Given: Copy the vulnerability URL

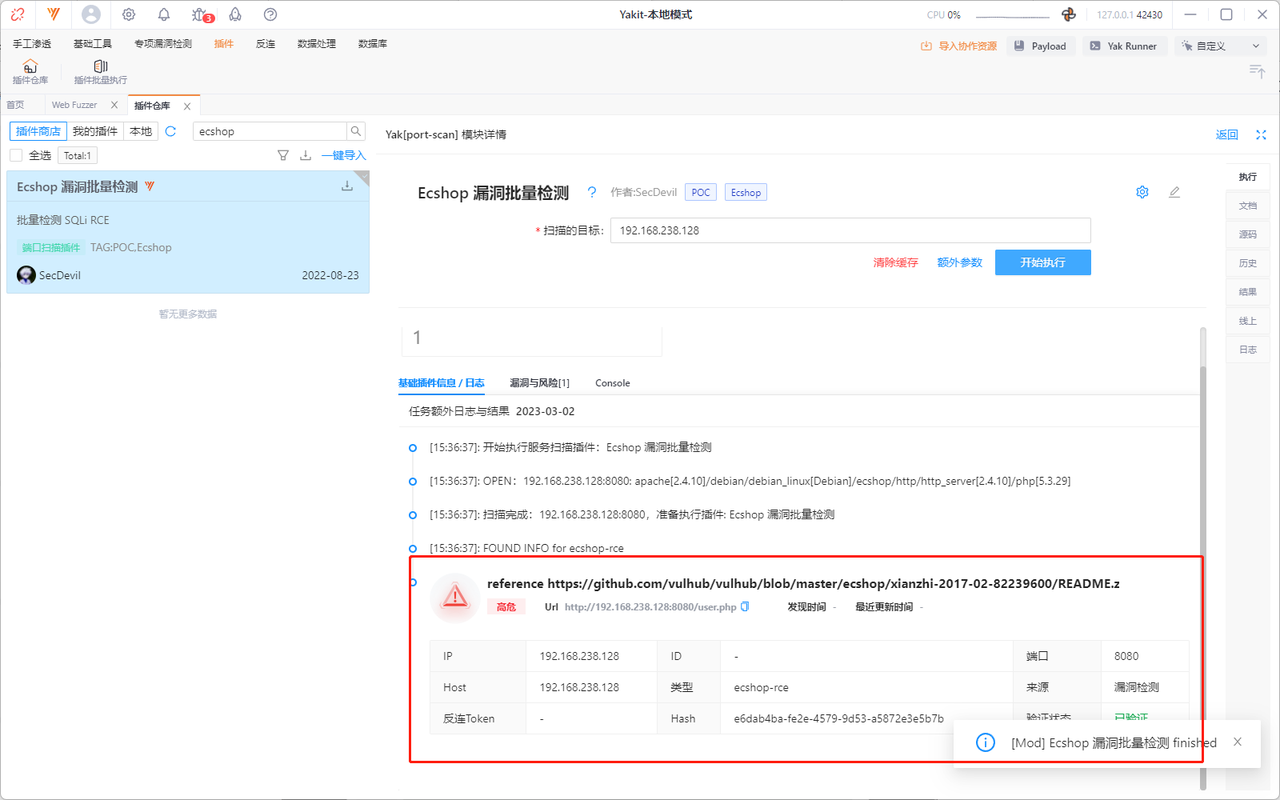Looking at the screenshot, I should (744, 607).
